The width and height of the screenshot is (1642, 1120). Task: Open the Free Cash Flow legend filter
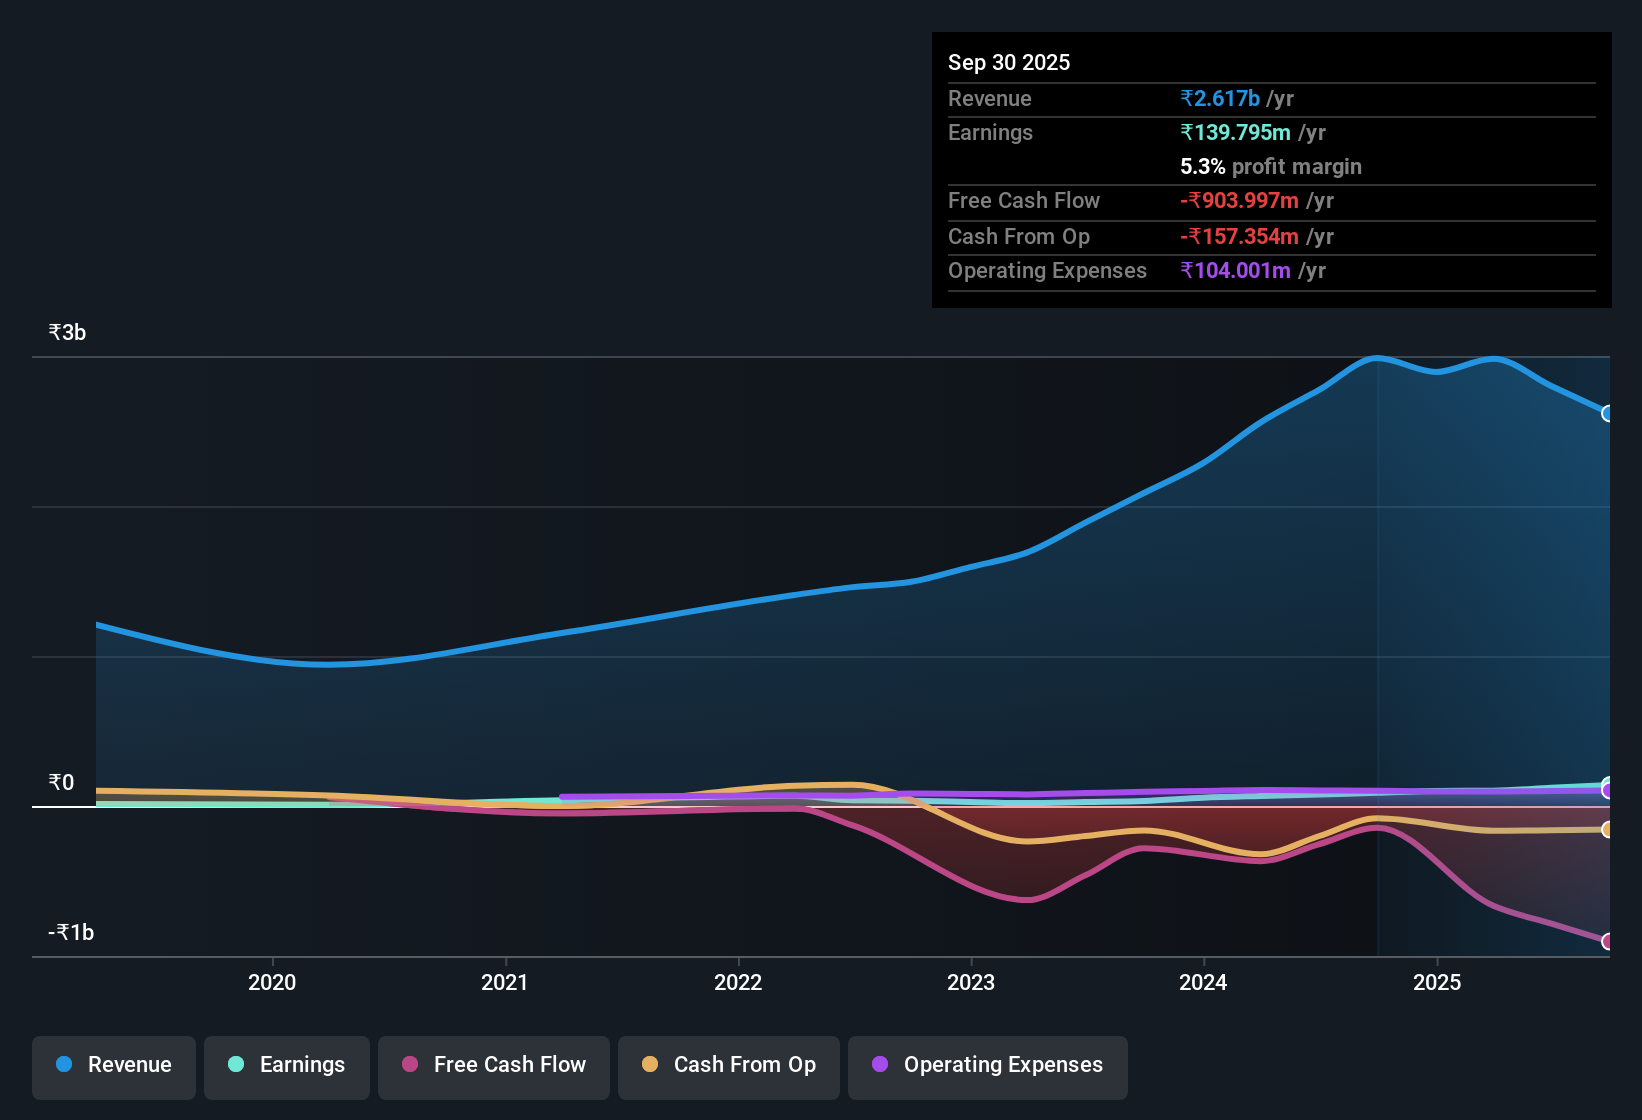pyautogui.click(x=493, y=1066)
